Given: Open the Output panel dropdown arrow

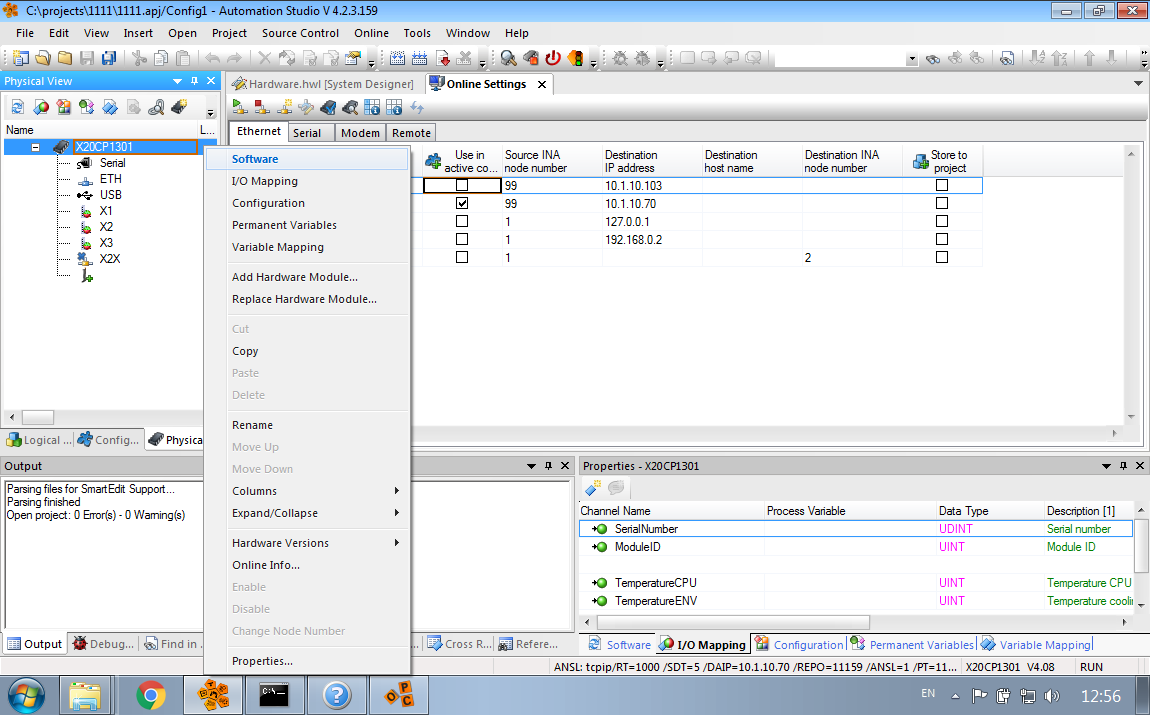Looking at the screenshot, I should [532, 466].
